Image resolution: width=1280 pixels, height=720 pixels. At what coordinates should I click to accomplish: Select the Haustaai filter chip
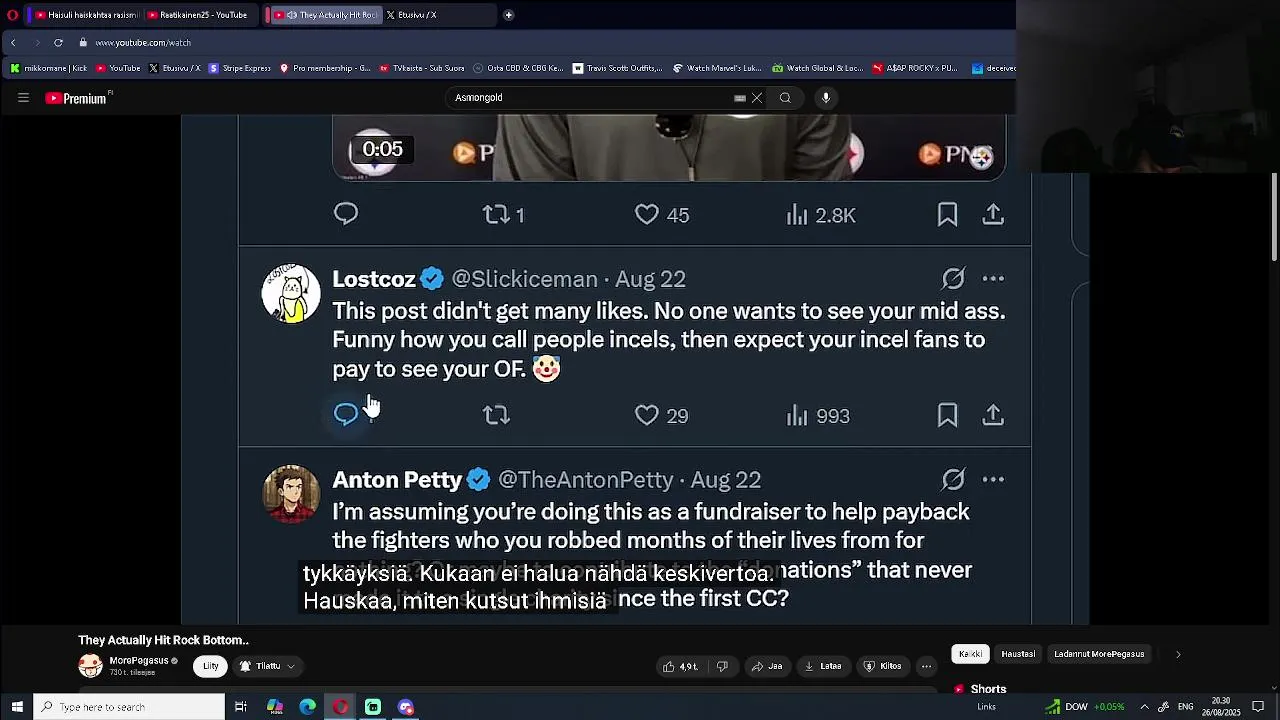1018,654
